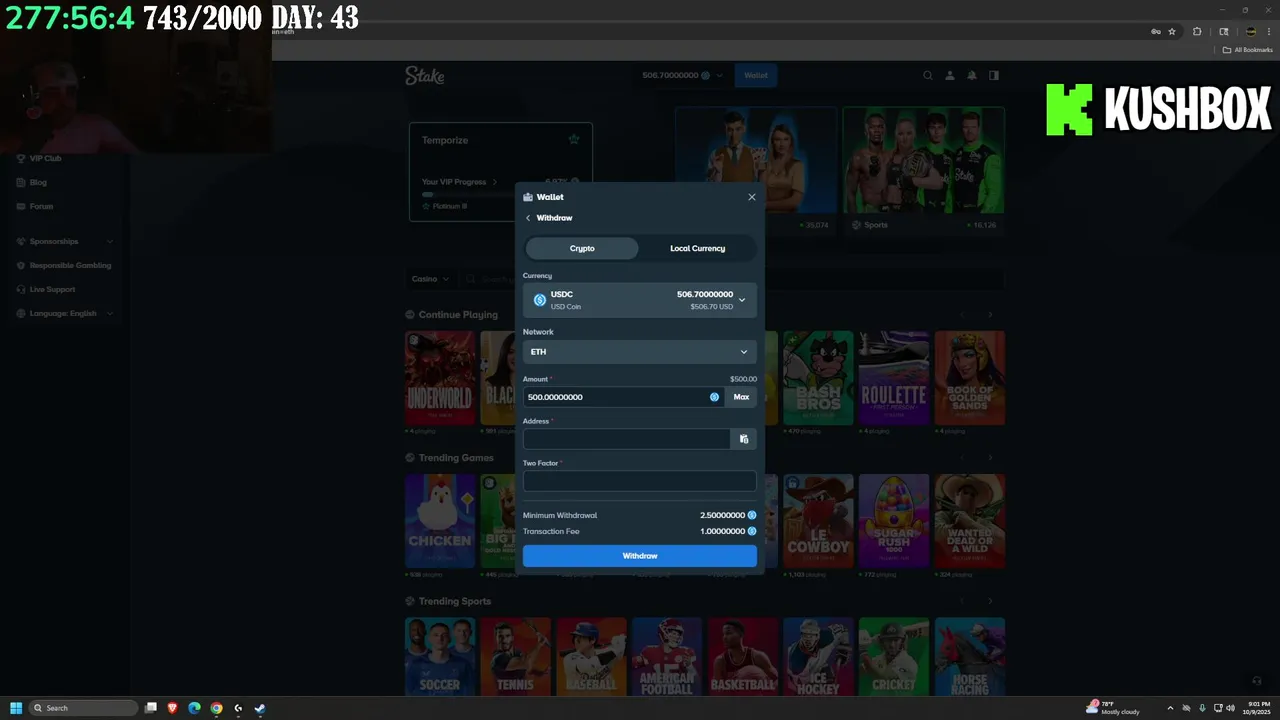Bookmark page with browser star icon
This screenshot has height=720, width=1280.
(1172, 31)
